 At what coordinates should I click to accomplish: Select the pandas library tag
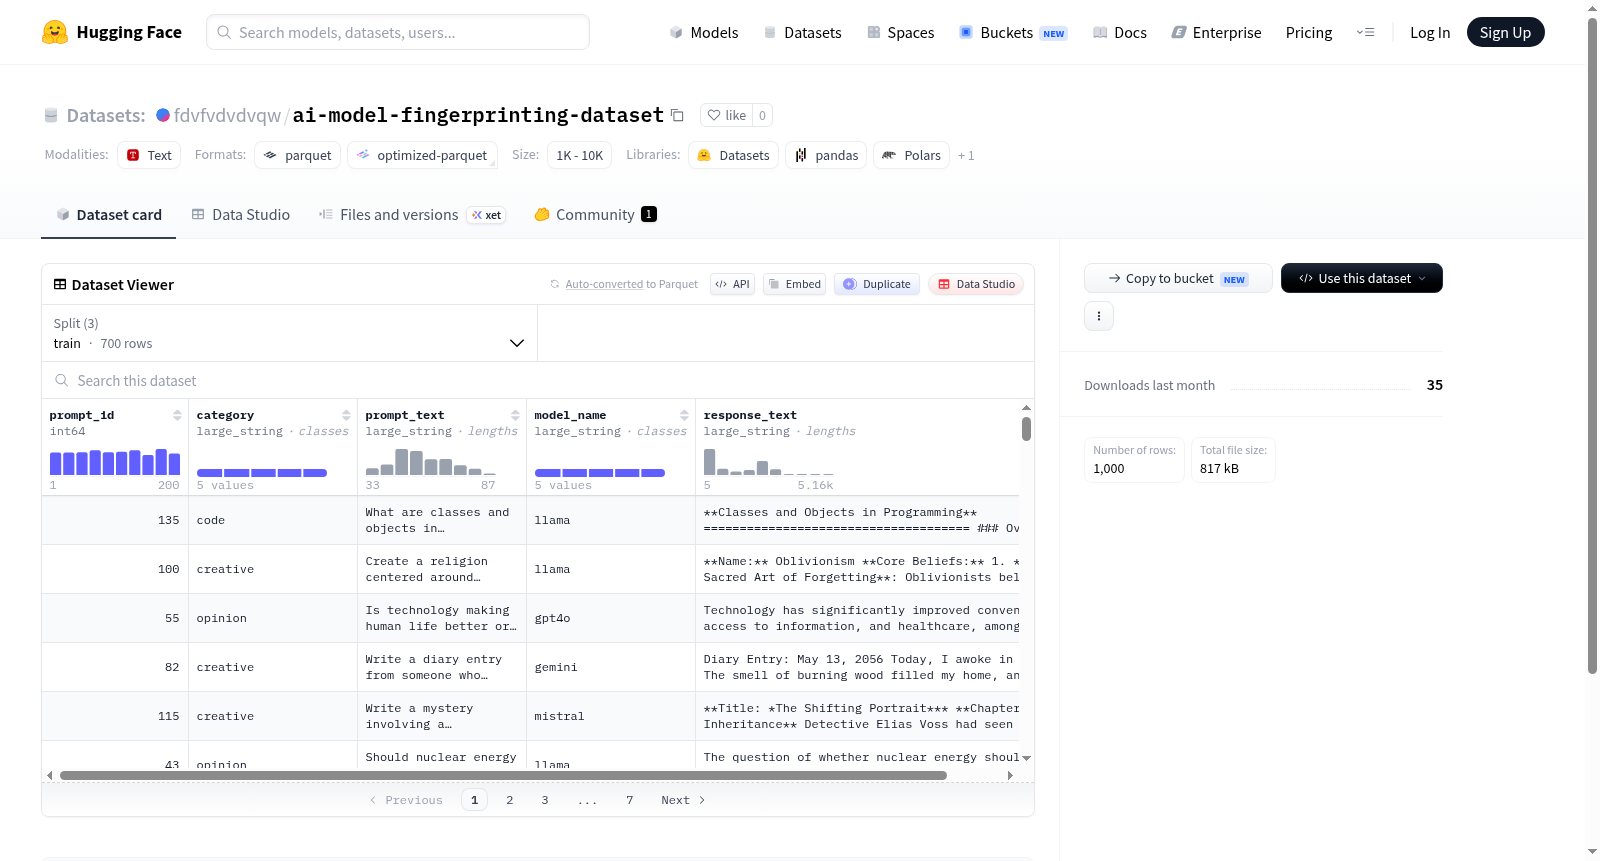pos(826,155)
